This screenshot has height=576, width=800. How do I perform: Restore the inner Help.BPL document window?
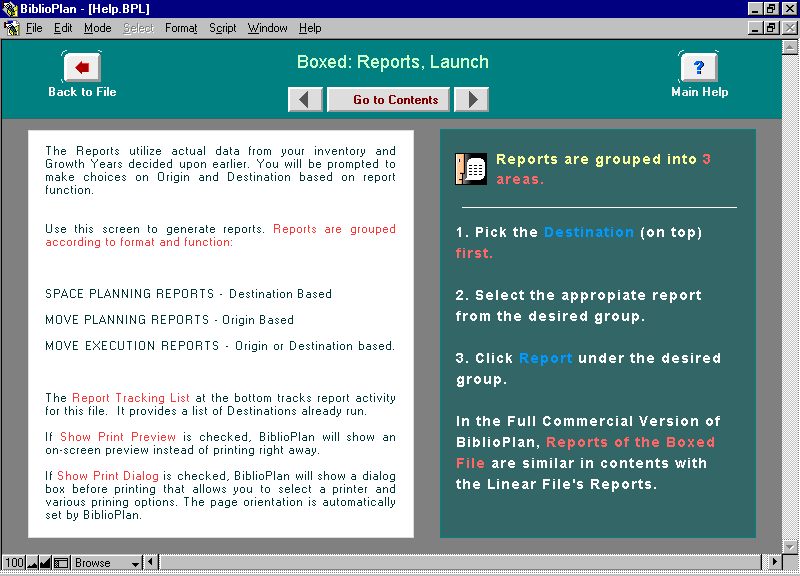tap(771, 28)
